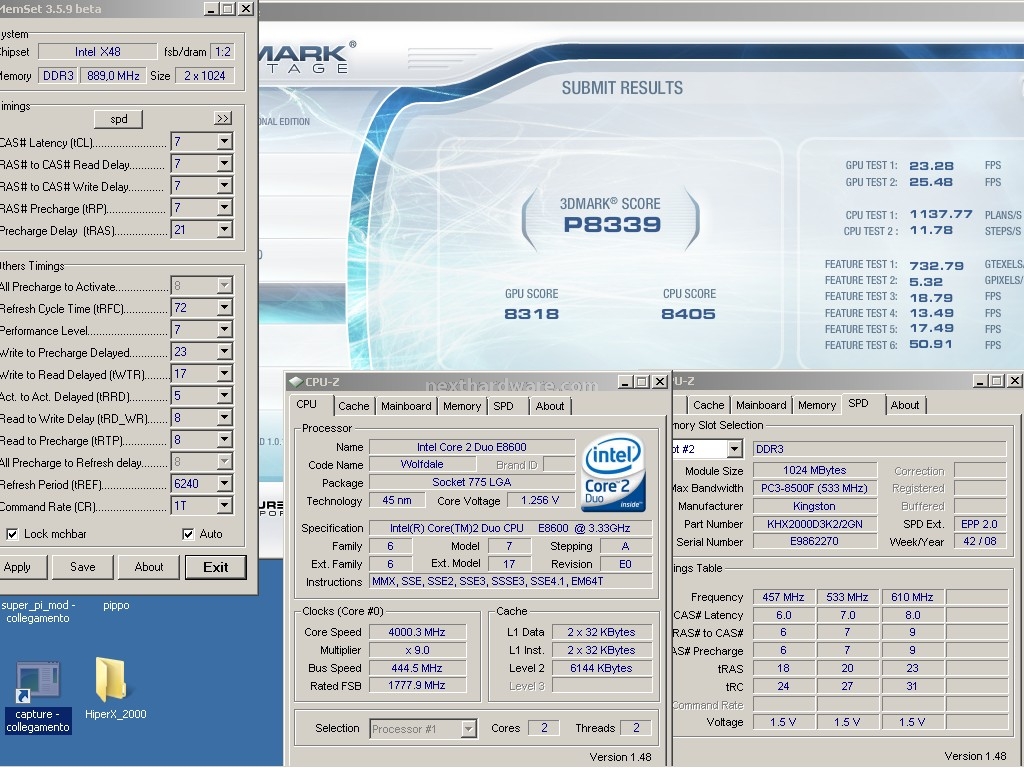The height and width of the screenshot is (768, 1024).
Task: Open the Cache tab in the right CPU-Z window
Action: click(x=709, y=406)
